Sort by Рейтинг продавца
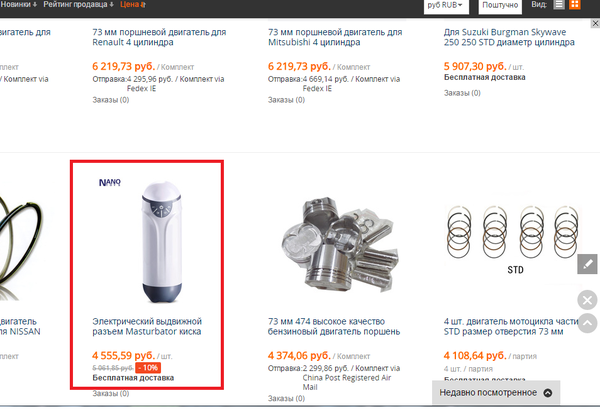Screen dimensions: 600x415 point(78,5)
